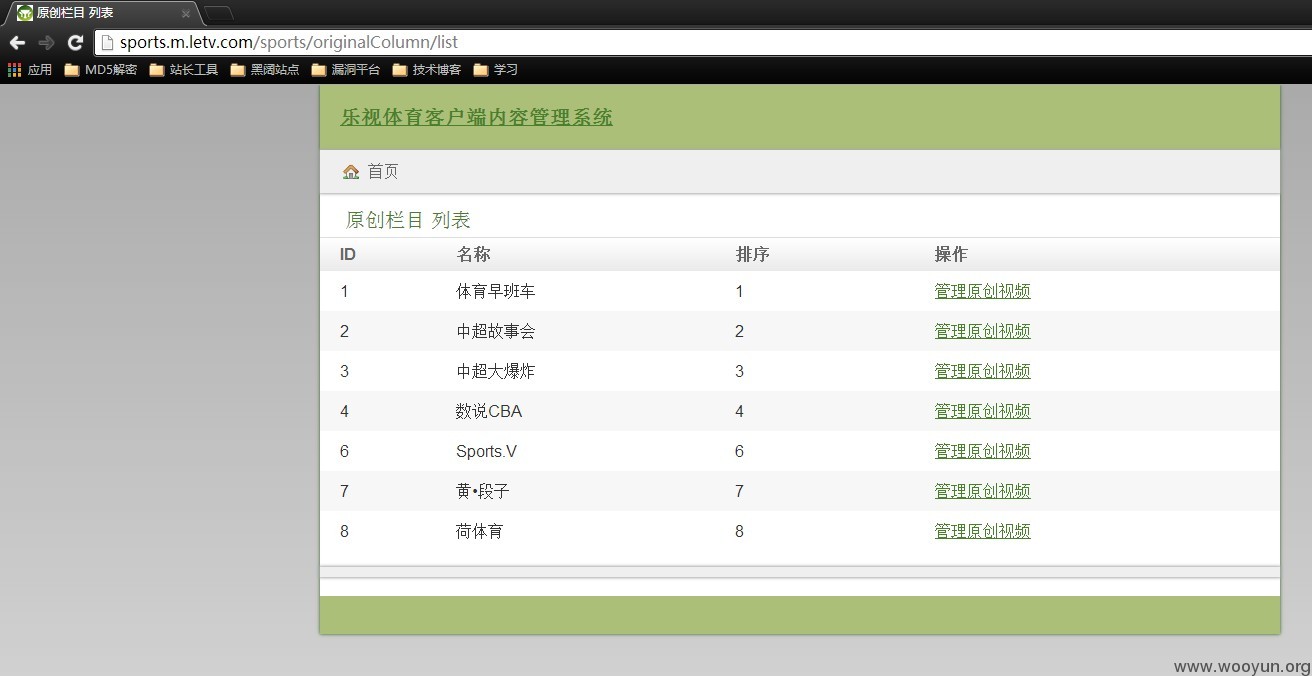The width and height of the screenshot is (1312, 676).
Task: Select the 体育早班车 name cell
Action: coord(496,291)
